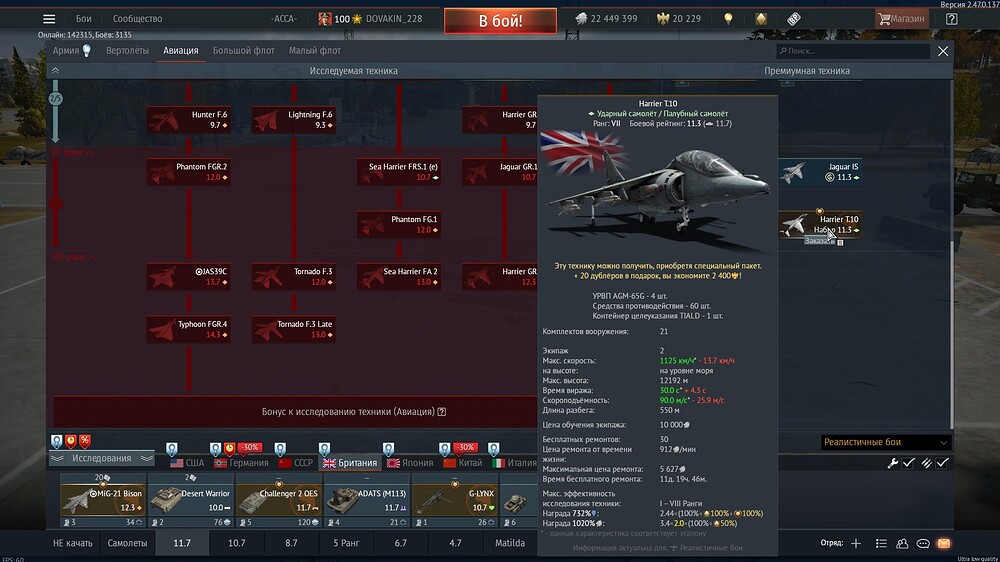This screenshot has height=562, width=1000.
Task: Click the blue pin badge above СССР
Action: coord(280,449)
